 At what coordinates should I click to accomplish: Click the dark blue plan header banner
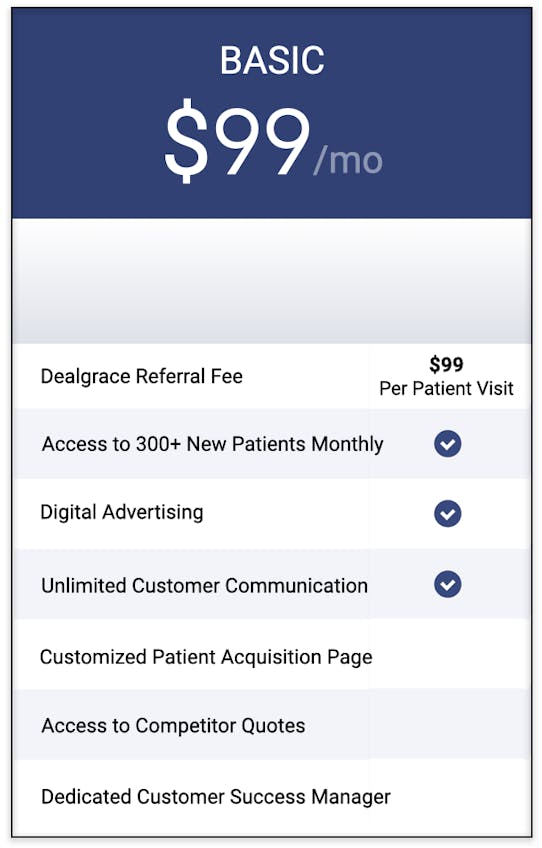[272, 114]
